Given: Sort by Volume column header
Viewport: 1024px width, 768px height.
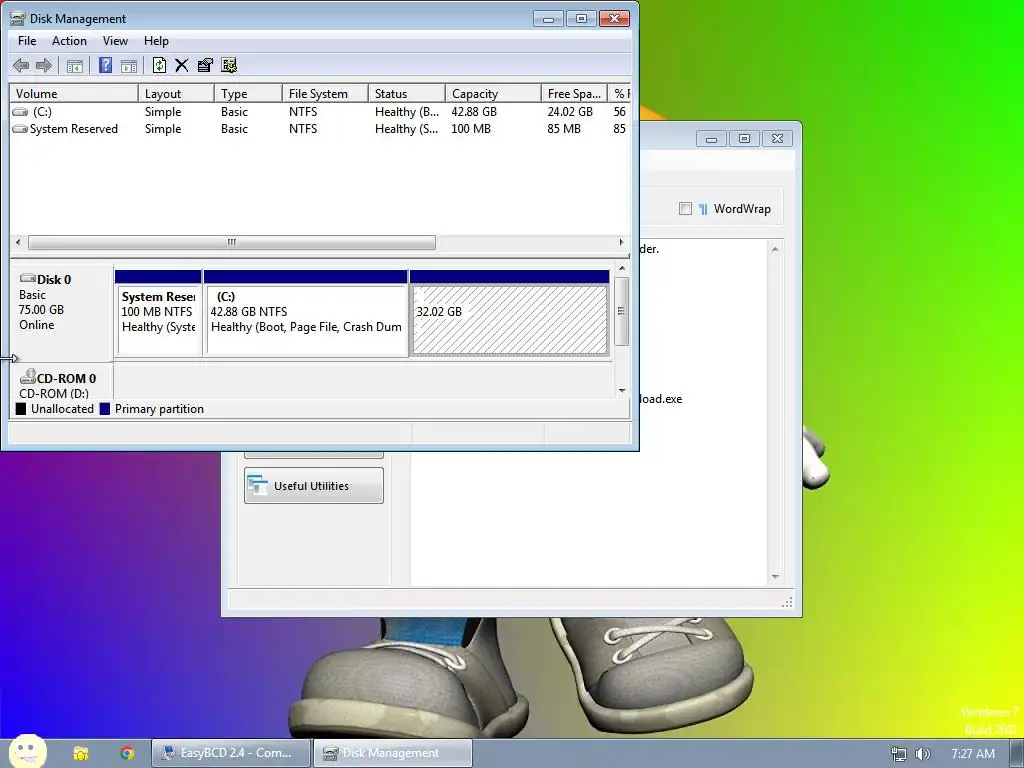Looking at the screenshot, I should click(74, 93).
